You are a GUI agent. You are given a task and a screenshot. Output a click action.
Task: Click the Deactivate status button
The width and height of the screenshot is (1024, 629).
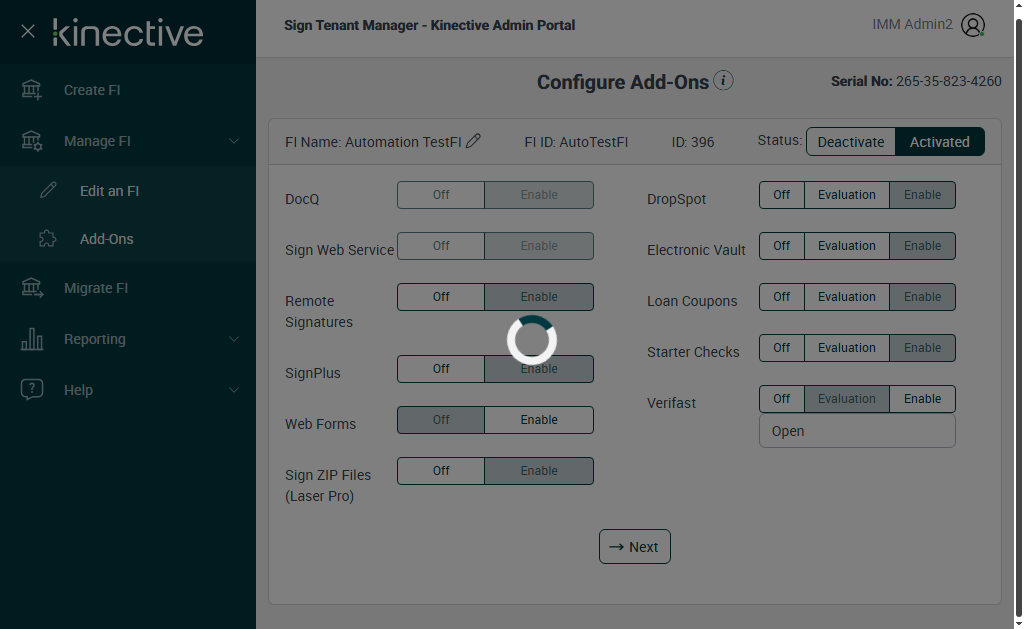(x=850, y=142)
